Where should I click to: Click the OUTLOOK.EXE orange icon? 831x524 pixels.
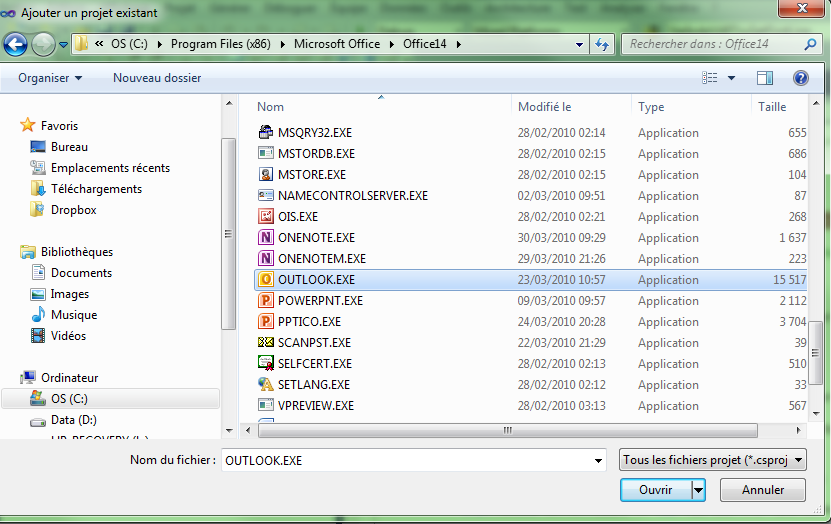(266, 280)
